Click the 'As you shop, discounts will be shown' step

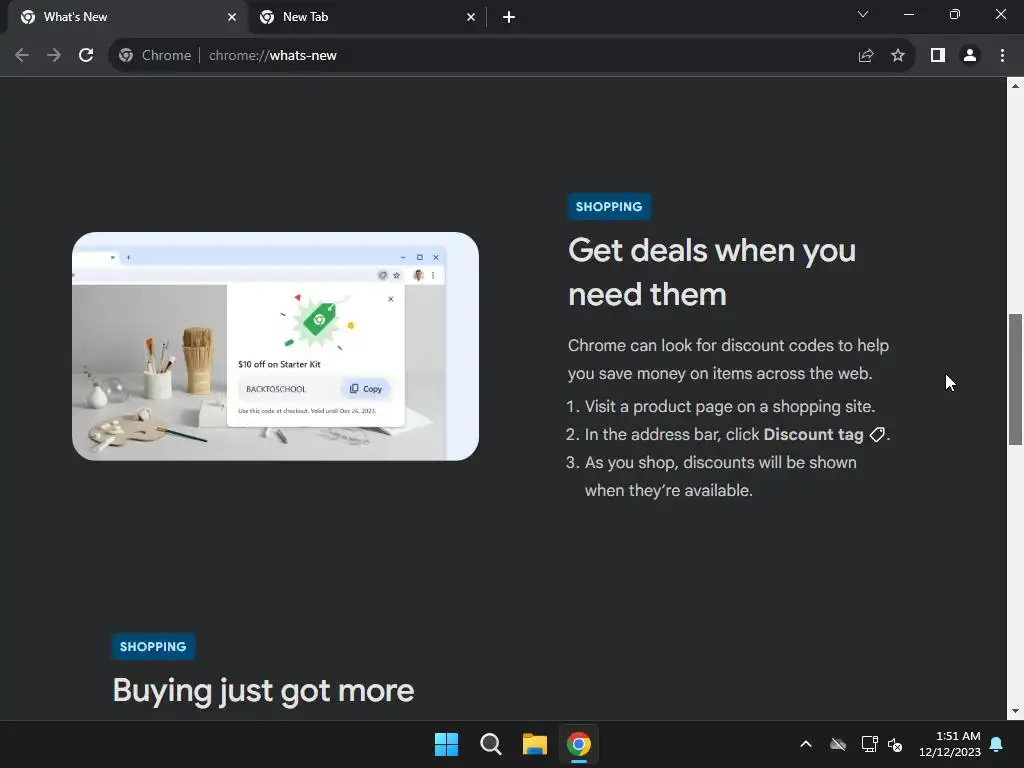(720, 476)
